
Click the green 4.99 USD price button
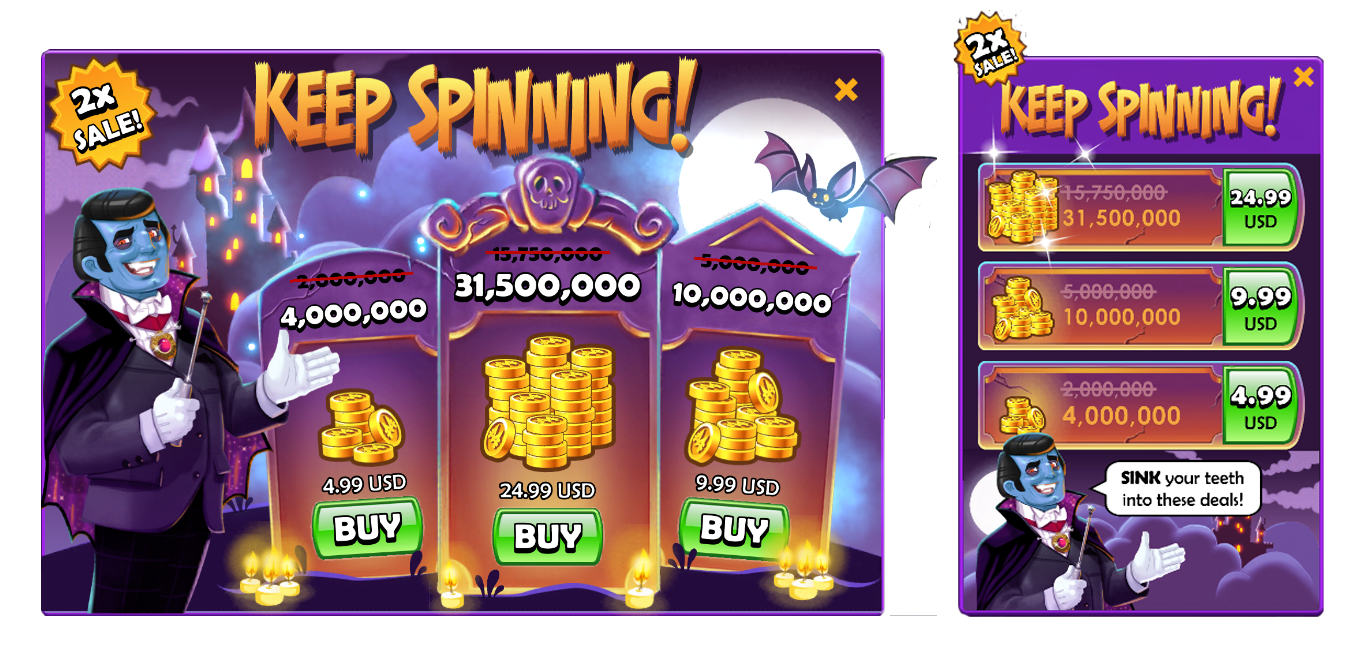tap(1260, 405)
